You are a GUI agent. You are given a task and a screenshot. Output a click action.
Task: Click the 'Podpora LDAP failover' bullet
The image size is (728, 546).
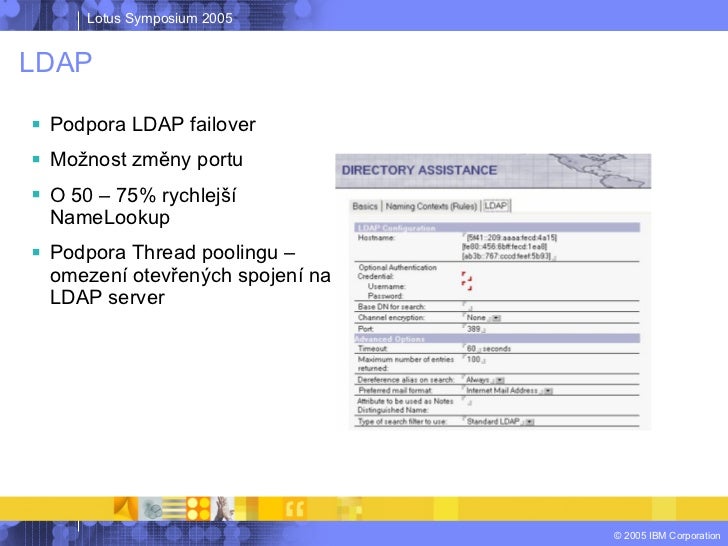[153, 124]
